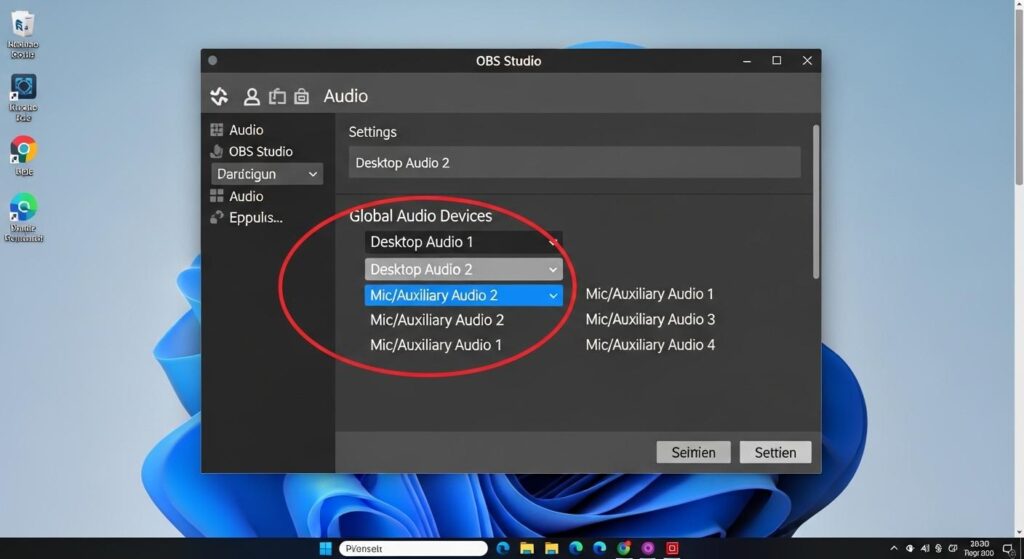Choose plain Mic/Auxiliary Audio 2 option below blue dropdown
Screen dimensions: 1024x559
tap(437, 320)
